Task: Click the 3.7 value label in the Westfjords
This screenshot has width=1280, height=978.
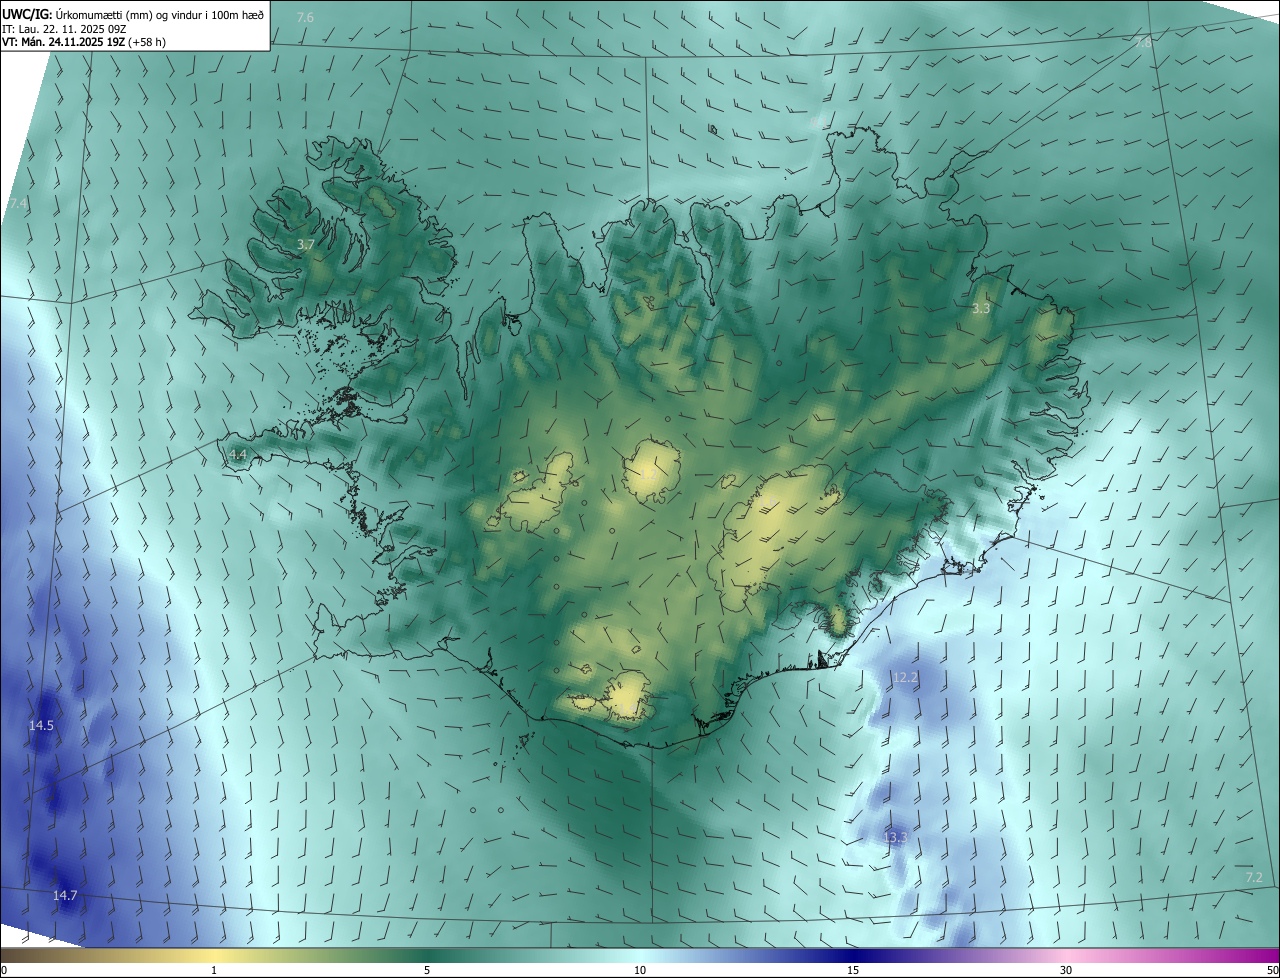Action: tap(306, 244)
